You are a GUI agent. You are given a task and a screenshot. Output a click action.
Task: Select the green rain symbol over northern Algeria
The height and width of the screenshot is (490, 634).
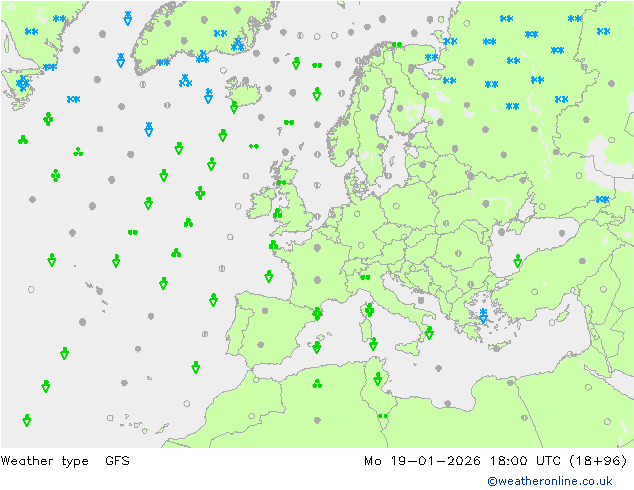tap(317, 384)
